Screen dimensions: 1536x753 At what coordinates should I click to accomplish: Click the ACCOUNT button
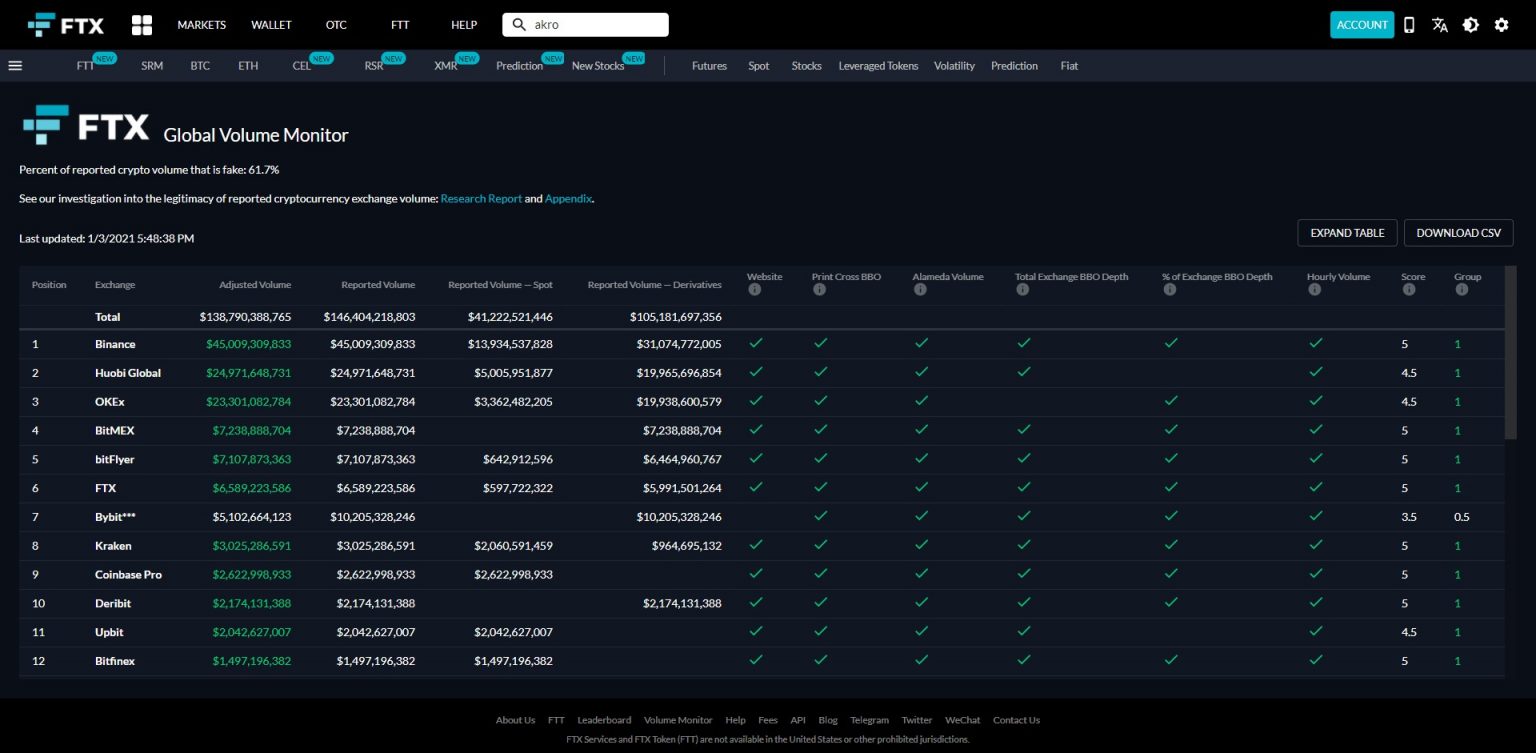(x=1362, y=25)
